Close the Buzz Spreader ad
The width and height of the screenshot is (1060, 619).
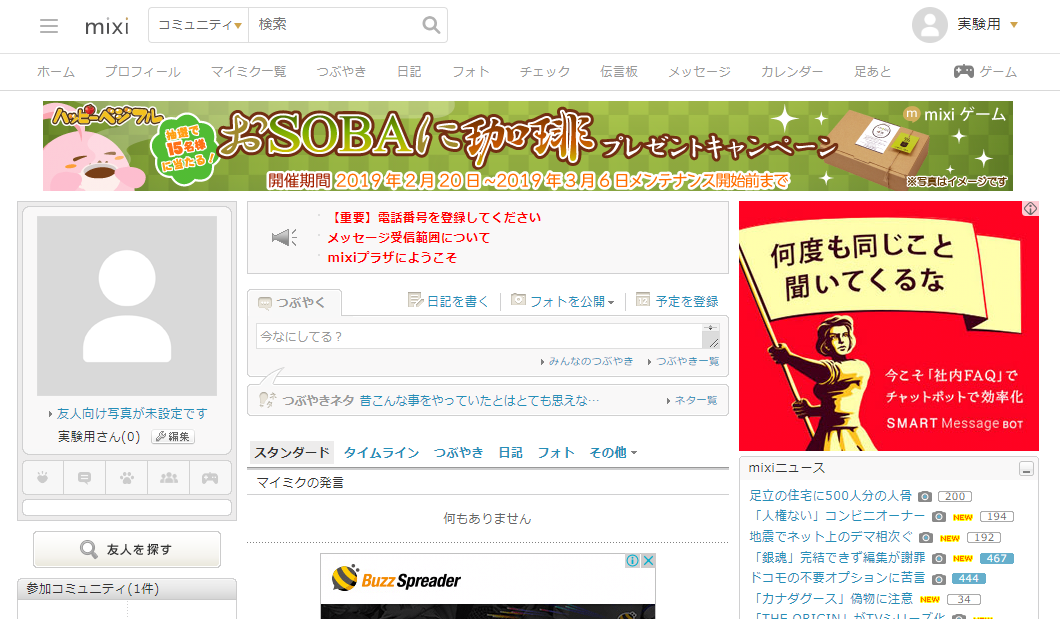point(648,560)
